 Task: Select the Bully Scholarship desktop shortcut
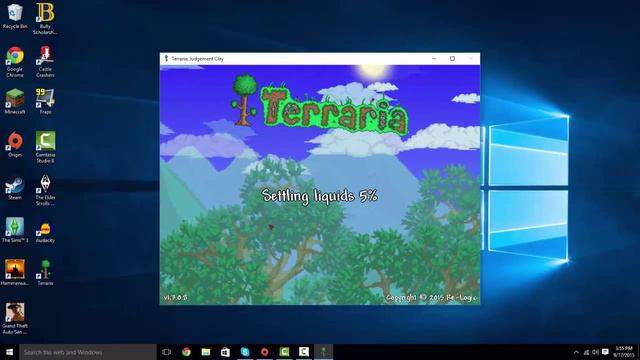[x=45, y=18]
